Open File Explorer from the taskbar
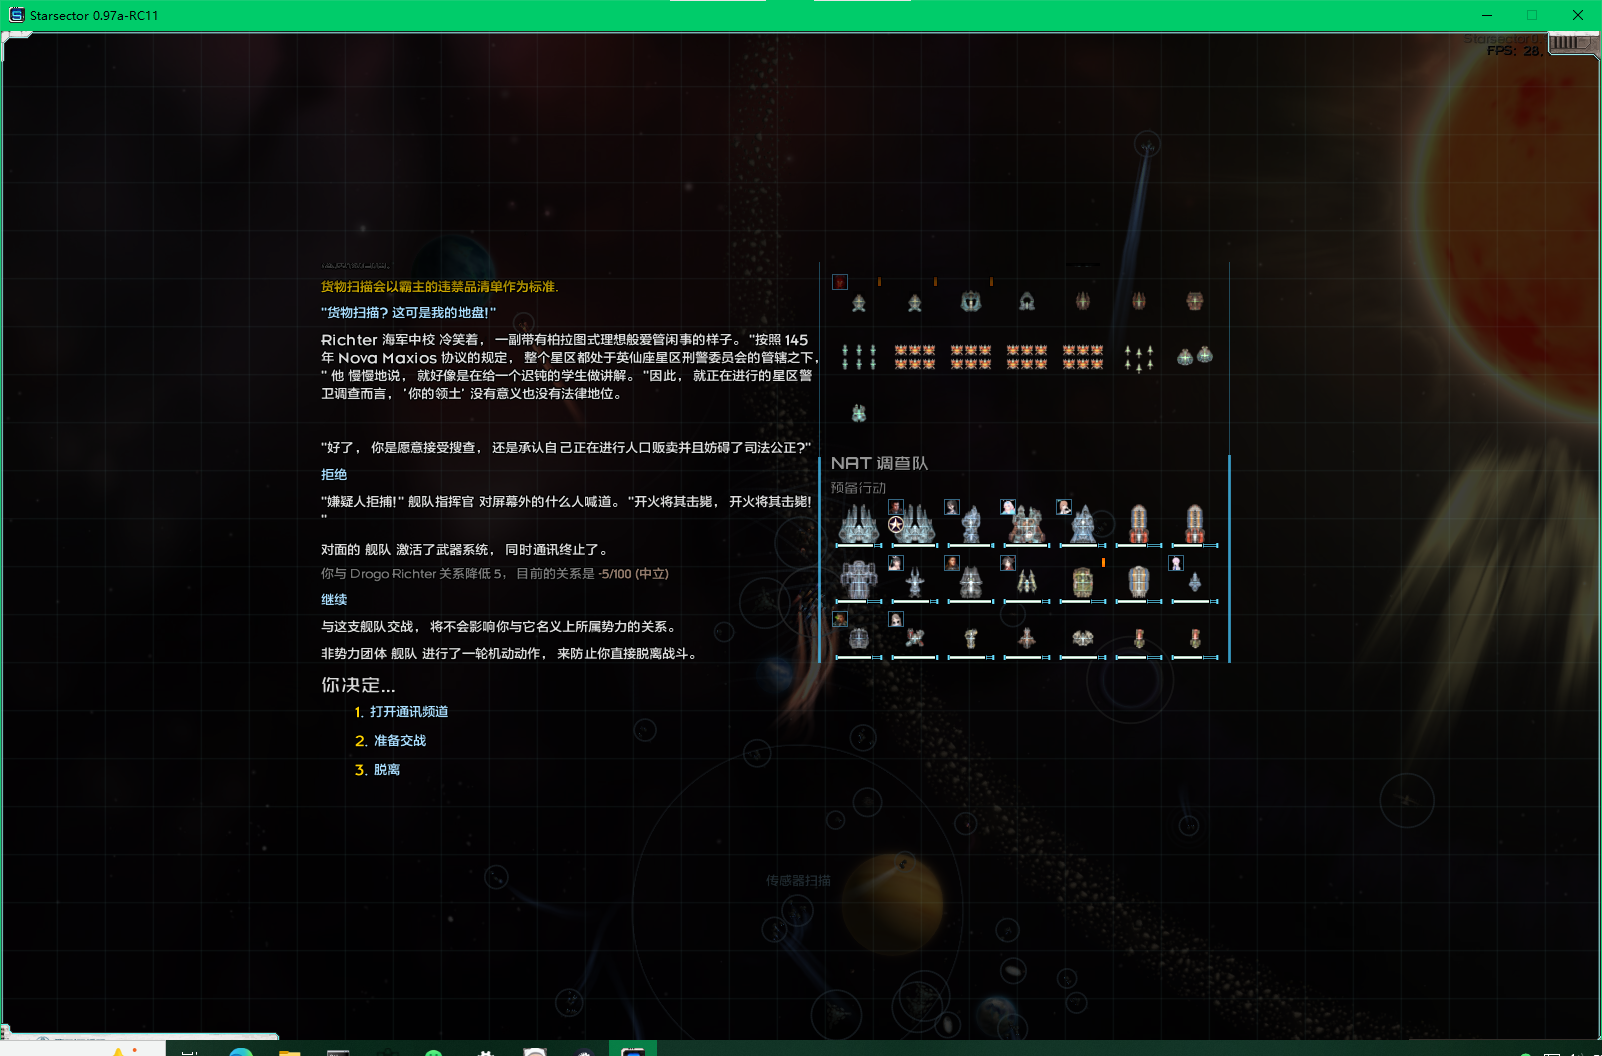The width and height of the screenshot is (1602, 1056). tap(289, 1050)
